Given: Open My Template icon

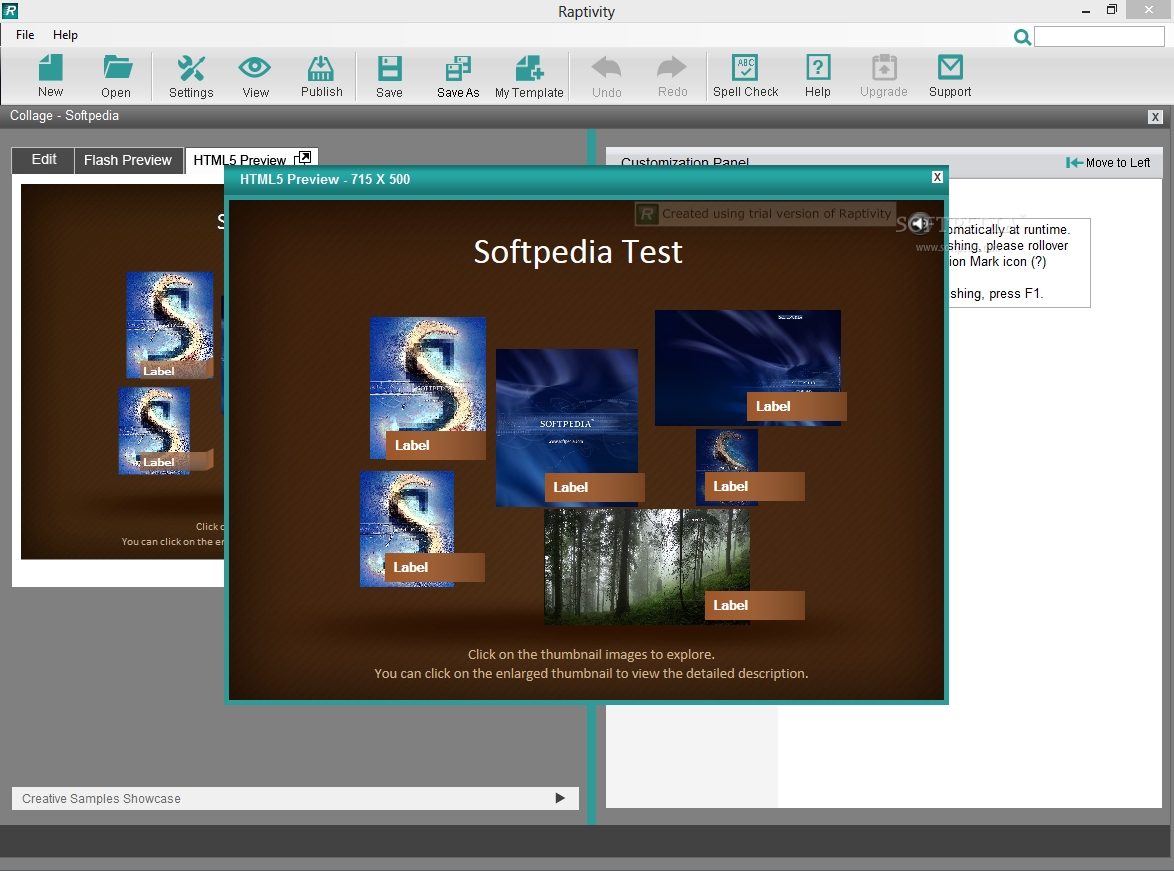Looking at the screenshot, I should (529, 76).
